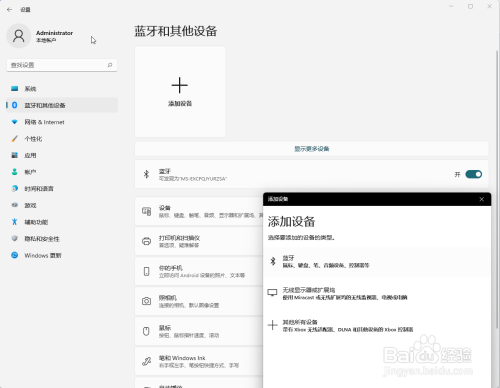The image size is (500, 388).
Task: Click the accounts person icon
Action: (x=14, y=172)
